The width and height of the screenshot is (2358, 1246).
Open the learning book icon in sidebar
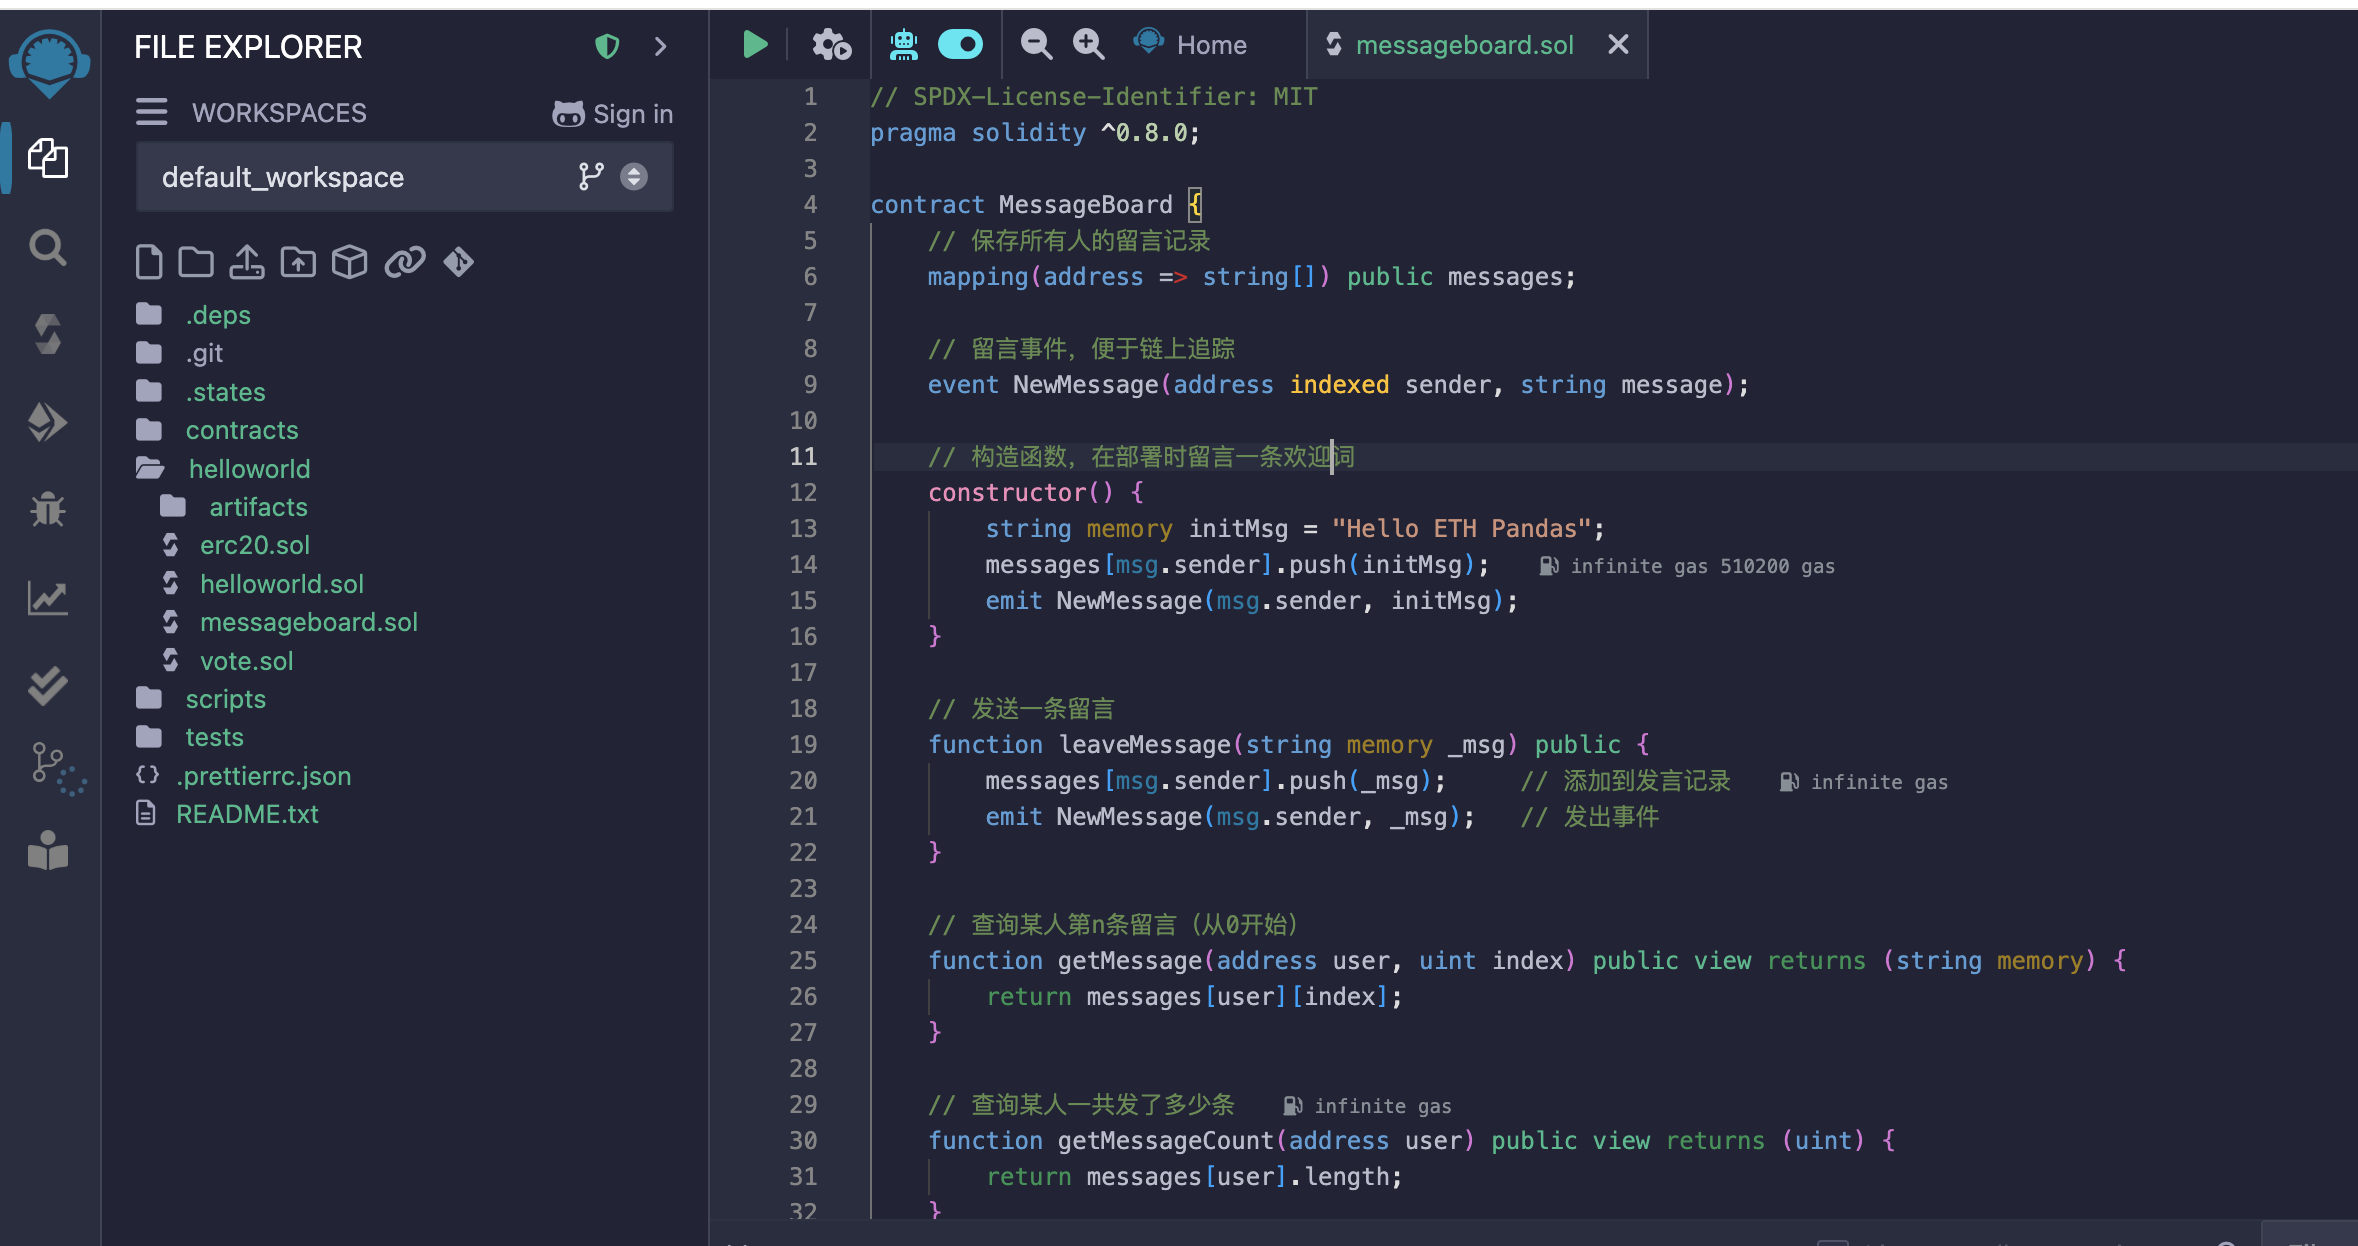(x=48, y=851)
